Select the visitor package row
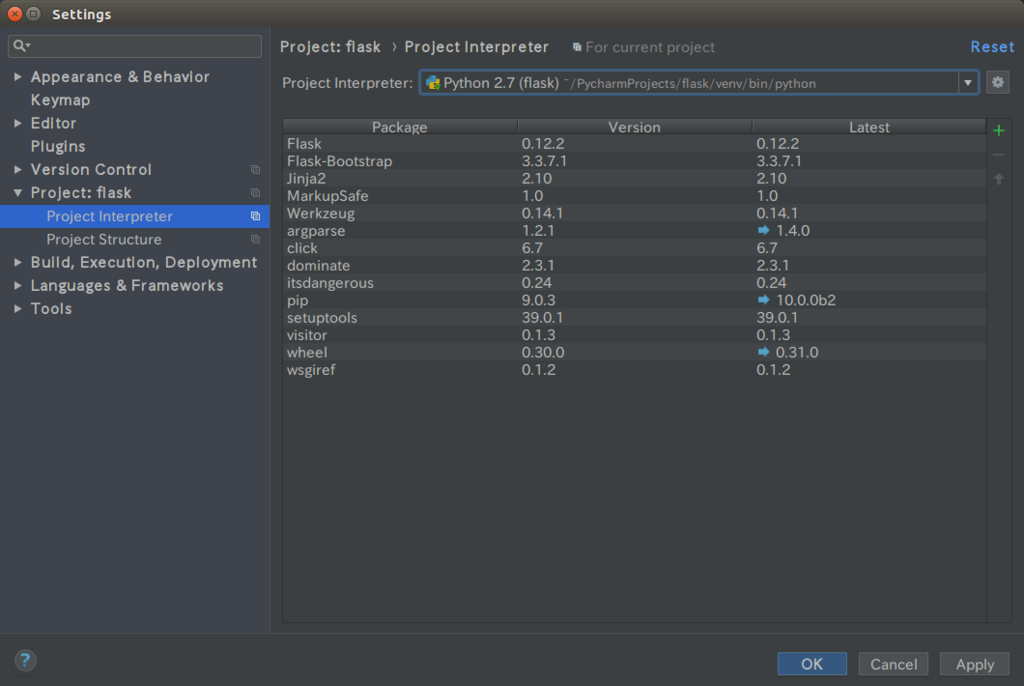This screenshot has height=686, width=1024. (634, 335)
